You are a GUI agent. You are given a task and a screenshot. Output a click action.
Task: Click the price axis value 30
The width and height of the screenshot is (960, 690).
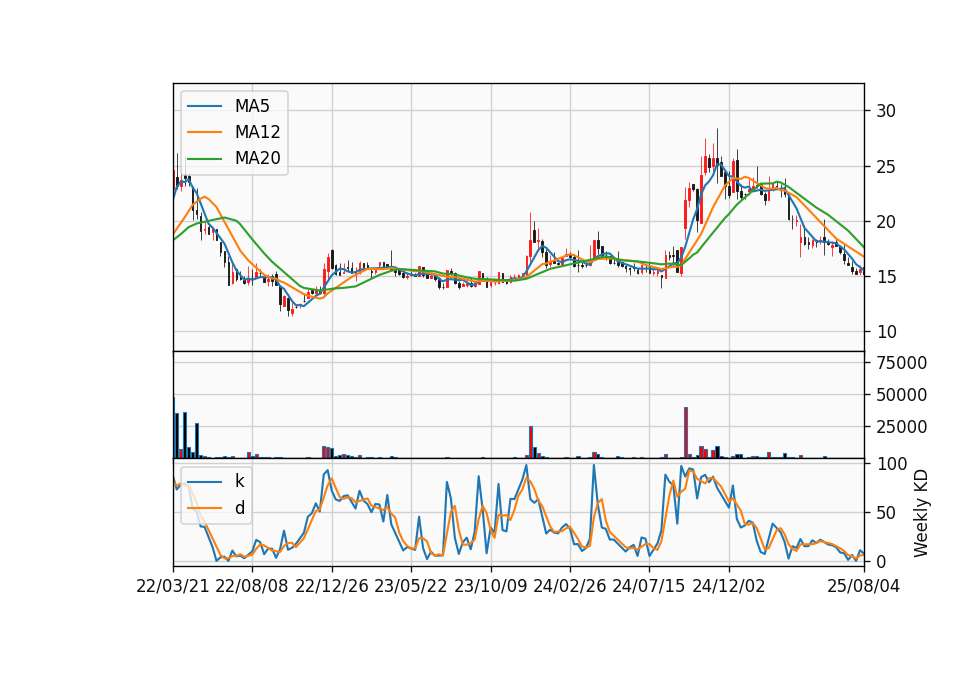[x=886, y=111]
